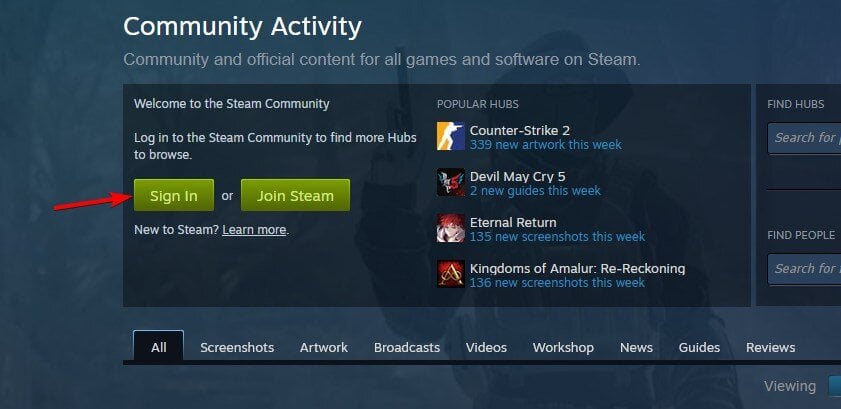The width and height of the screenshot is (841, 409).
Task: View 2 new guides this week
Action: pyautogui.click(x=535, y=191)
